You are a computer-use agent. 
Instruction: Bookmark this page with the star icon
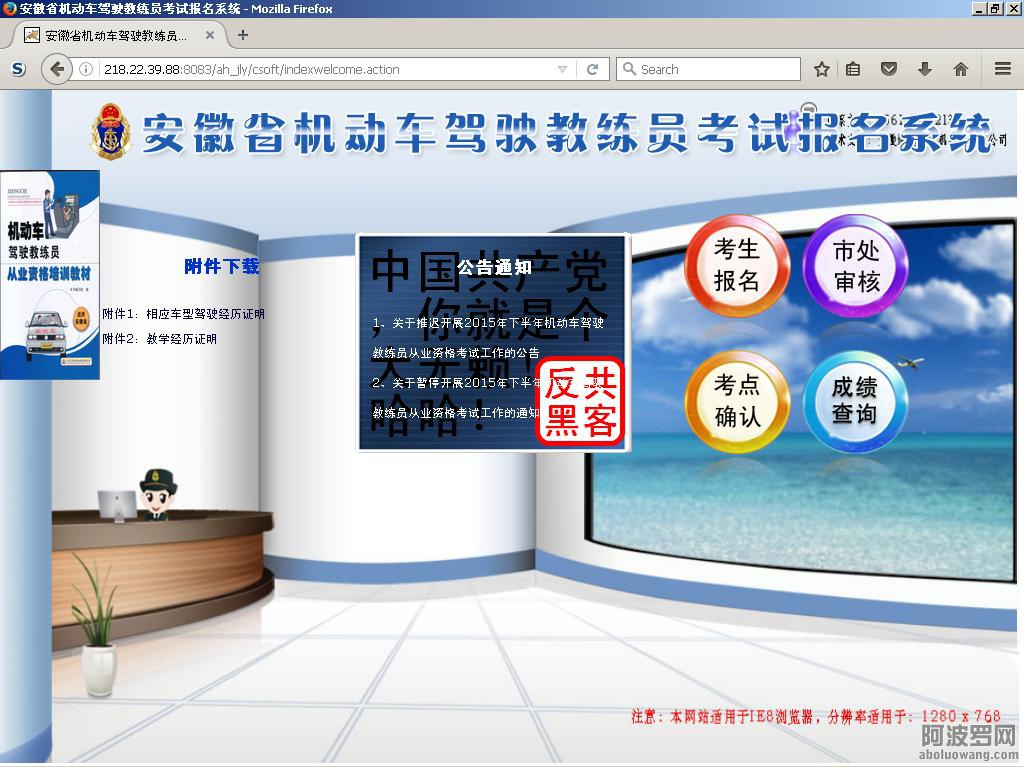(x=822, y=69)
